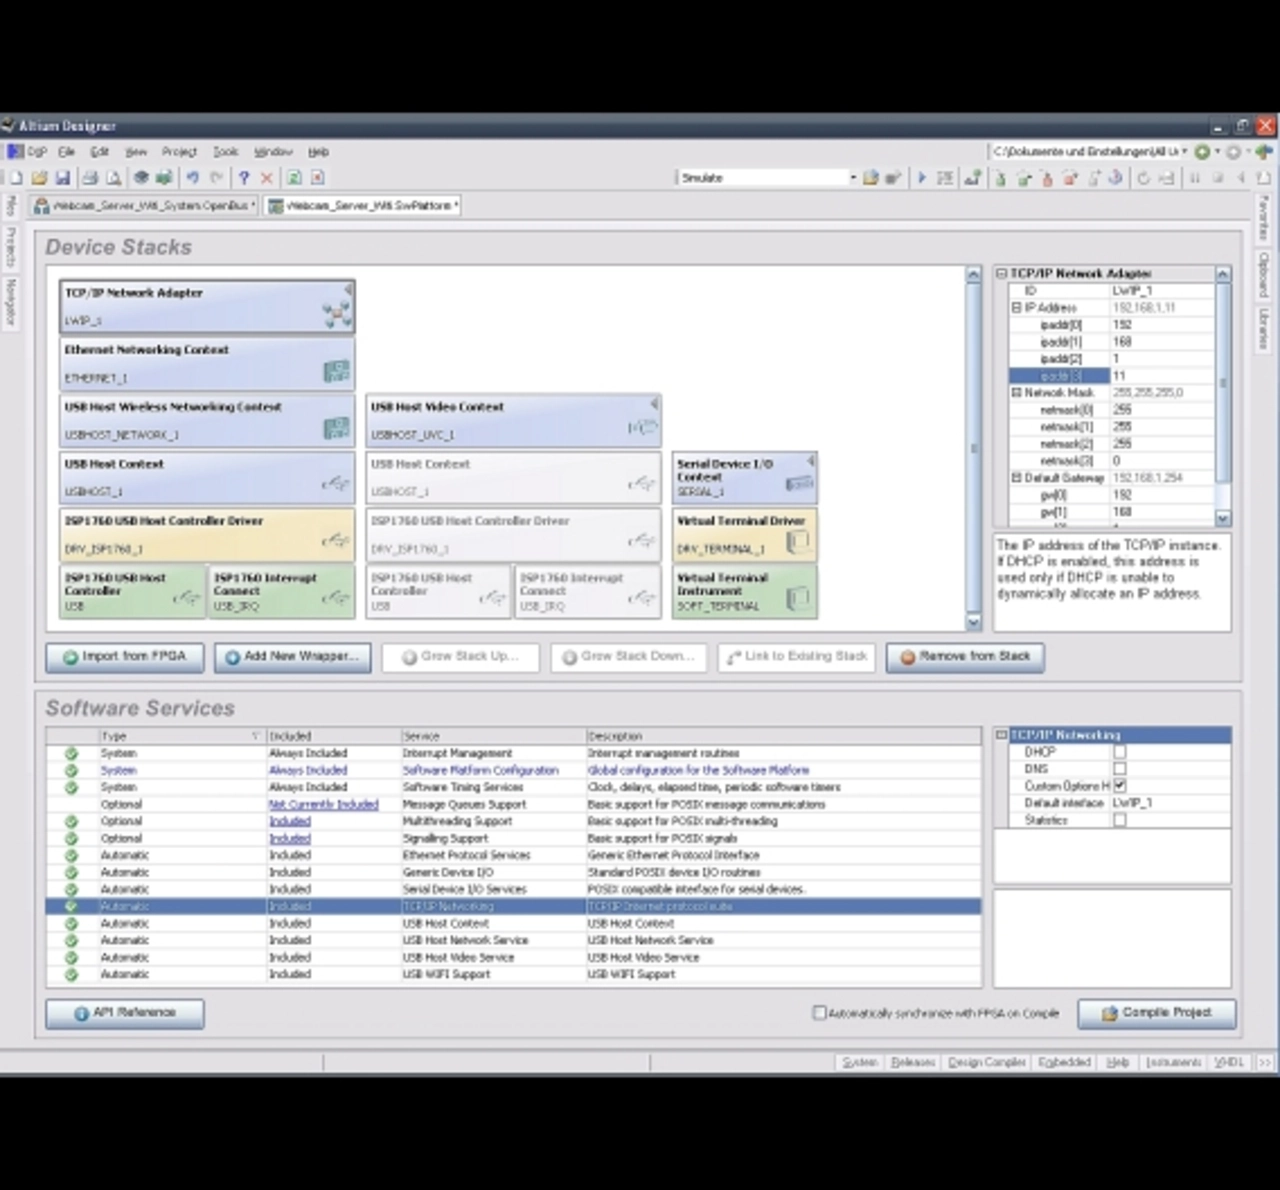Enable the DNS checkbox
This screenshot has height=1190, width=1280.
coord(1119,769)
